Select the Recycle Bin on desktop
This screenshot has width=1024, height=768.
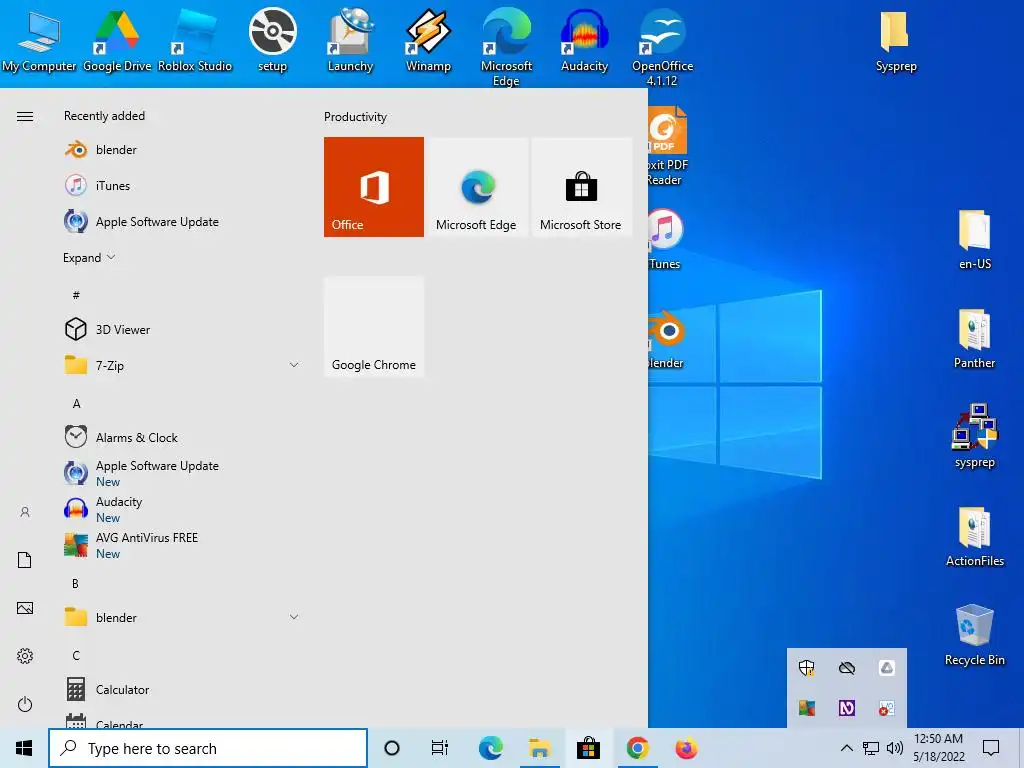[975, 635]
